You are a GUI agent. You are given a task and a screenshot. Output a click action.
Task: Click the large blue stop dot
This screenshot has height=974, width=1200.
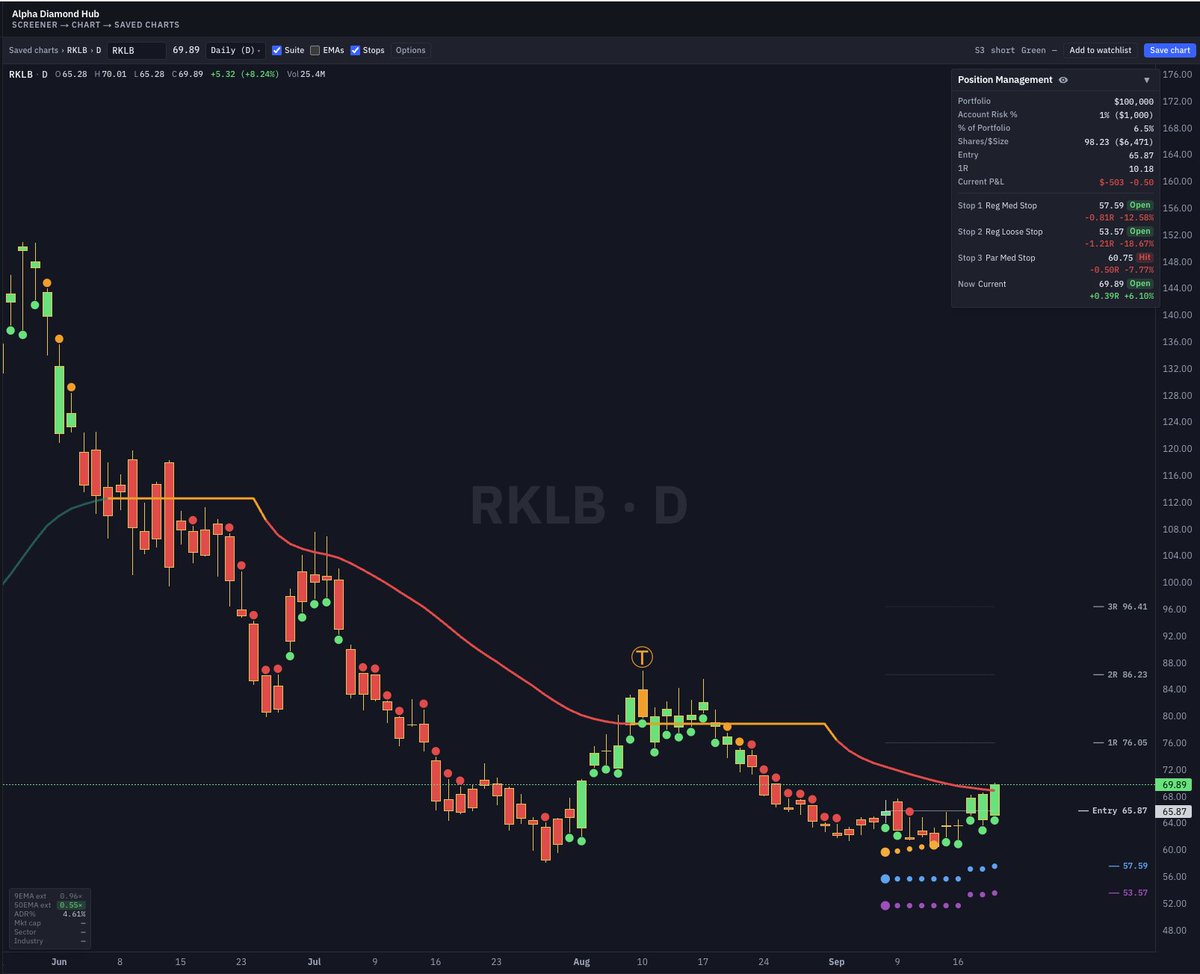(x=885, y=879)
